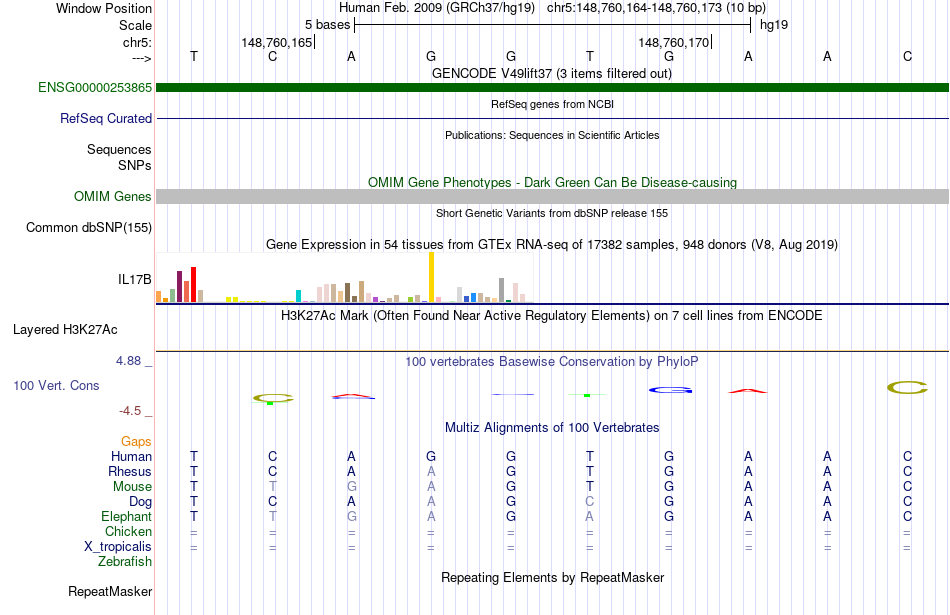Click the chr5: base position label
Image resolution: width=950 pixels, height=615 pixels.
(x=138, y=42)
